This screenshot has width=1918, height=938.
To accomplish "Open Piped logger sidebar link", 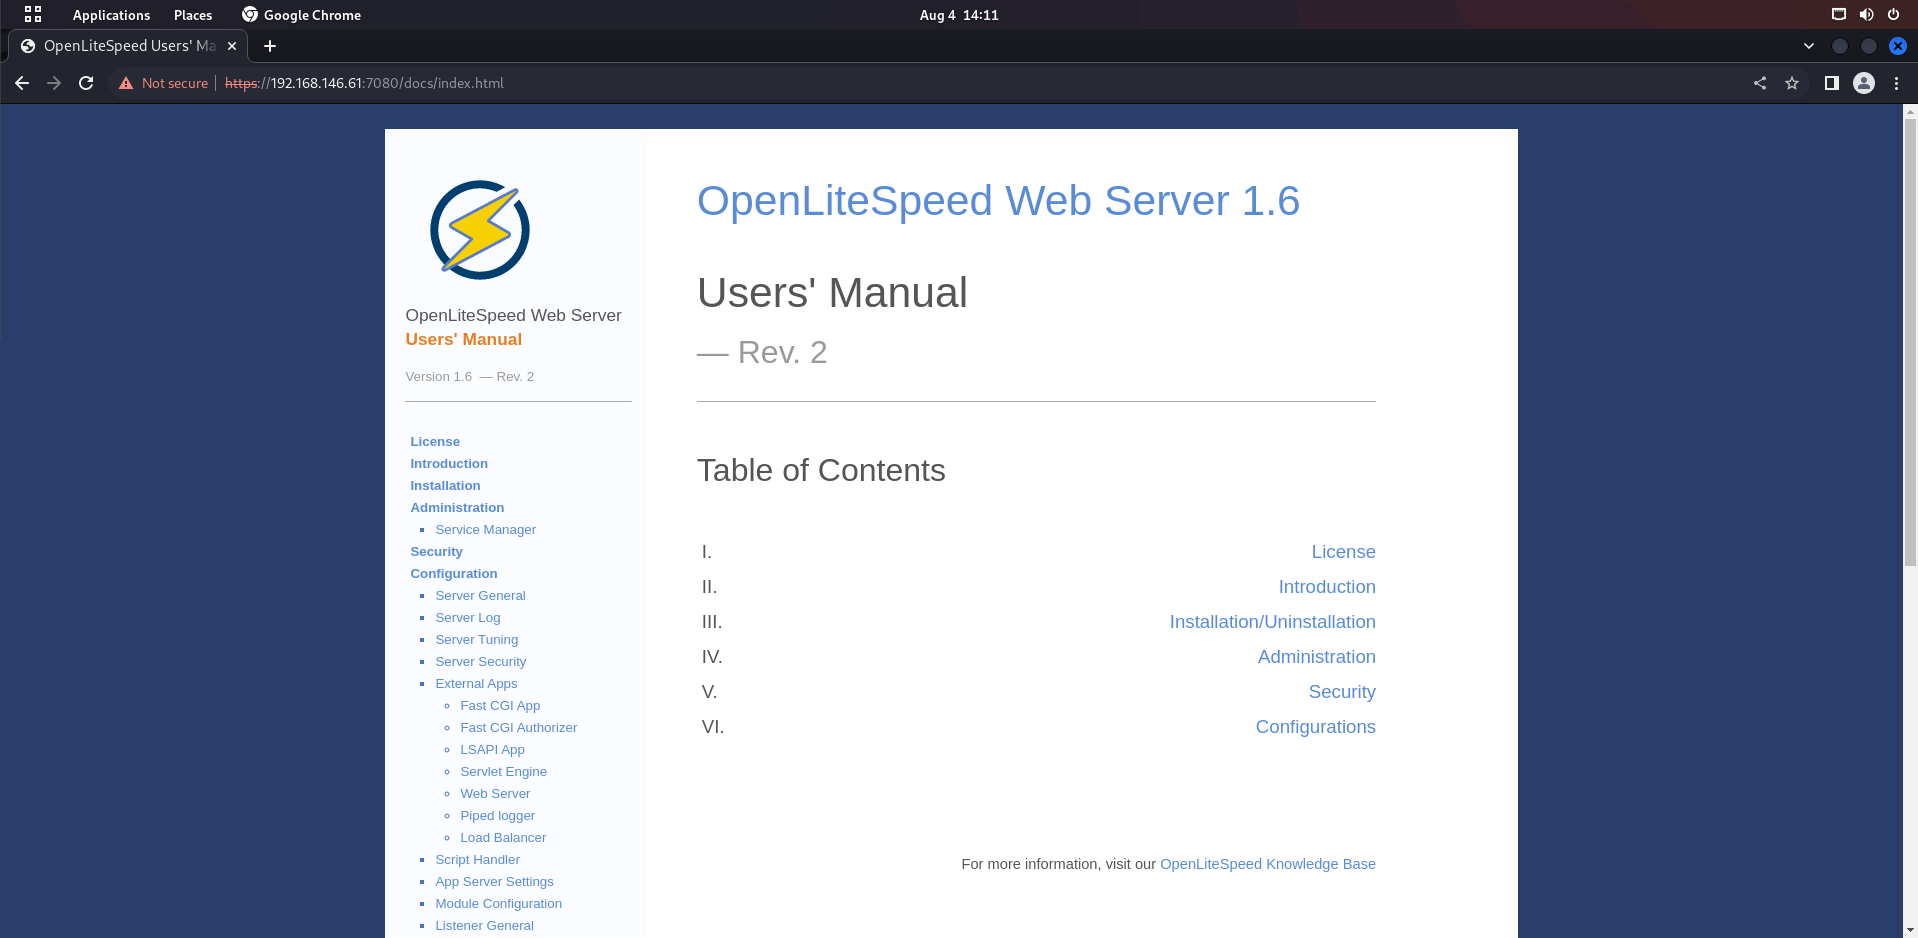I will point(497,815).
